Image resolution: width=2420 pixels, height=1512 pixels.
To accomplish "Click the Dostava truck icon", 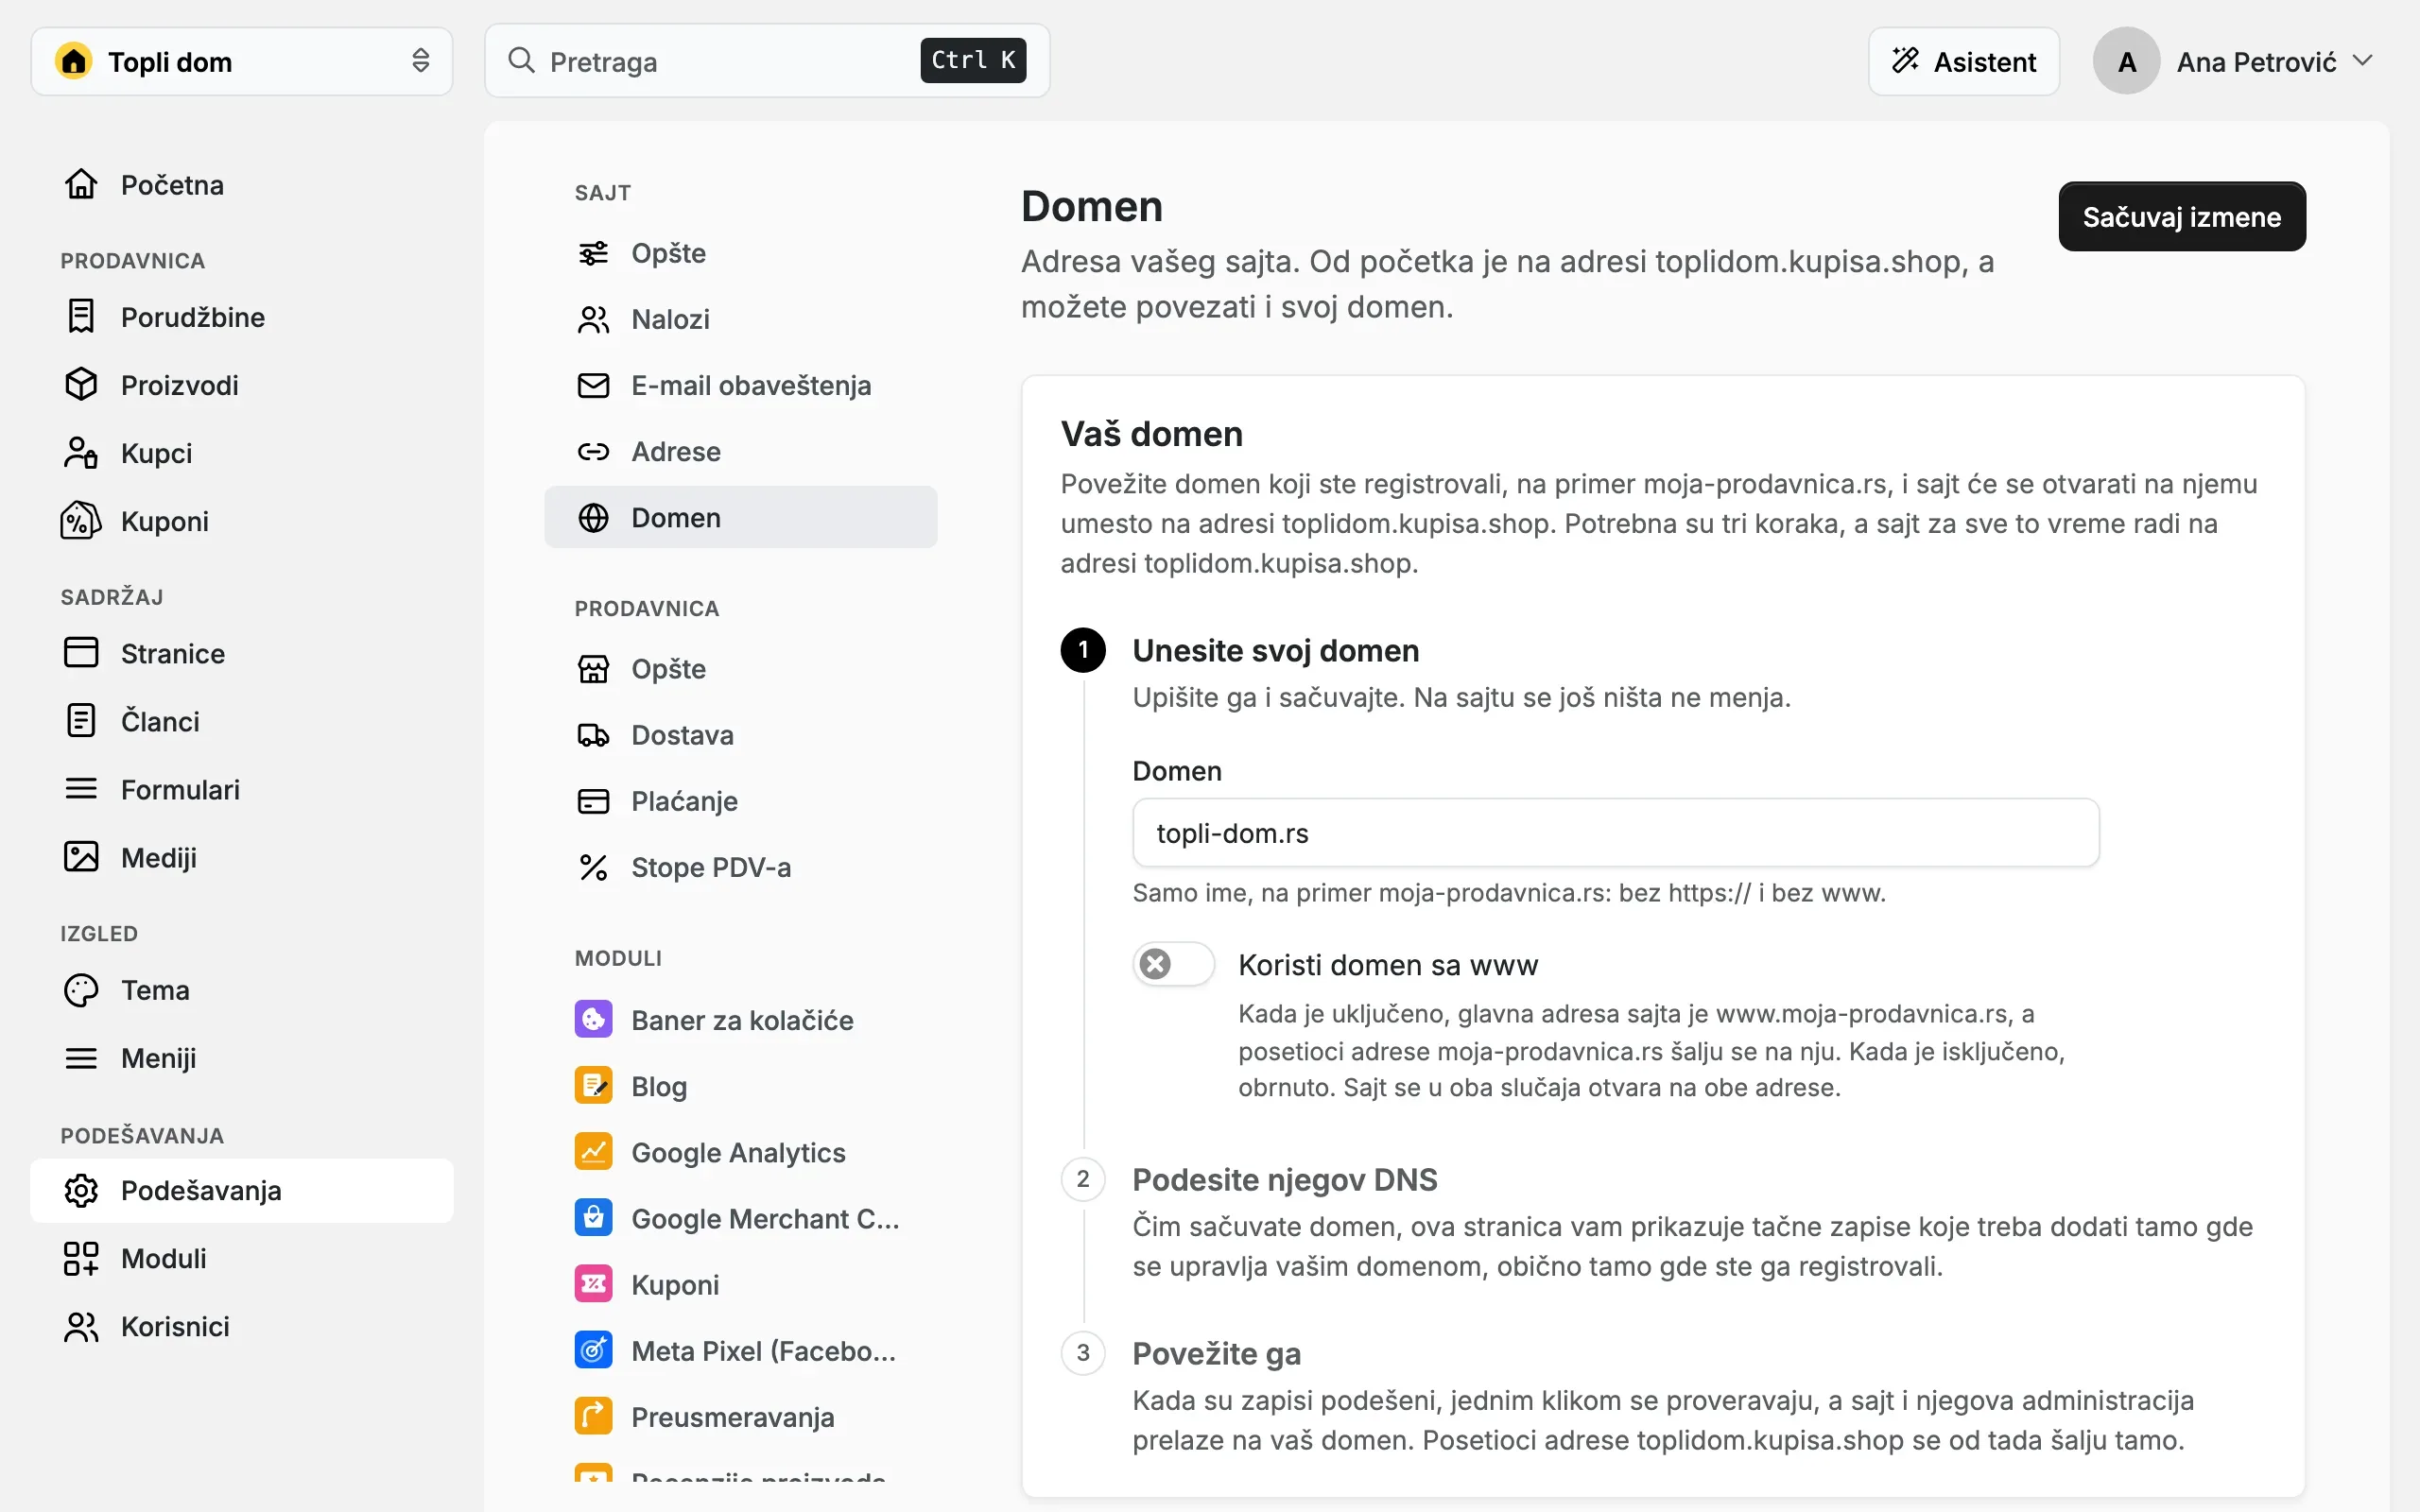I will click(593, 735).
